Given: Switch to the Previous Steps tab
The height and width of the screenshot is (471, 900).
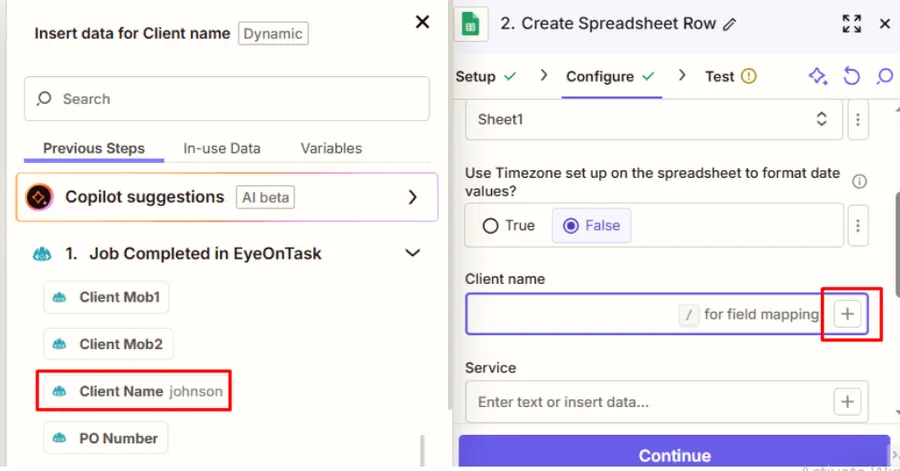Looking at the screenshot, I should pyautogui.click(x=94, y=148).
